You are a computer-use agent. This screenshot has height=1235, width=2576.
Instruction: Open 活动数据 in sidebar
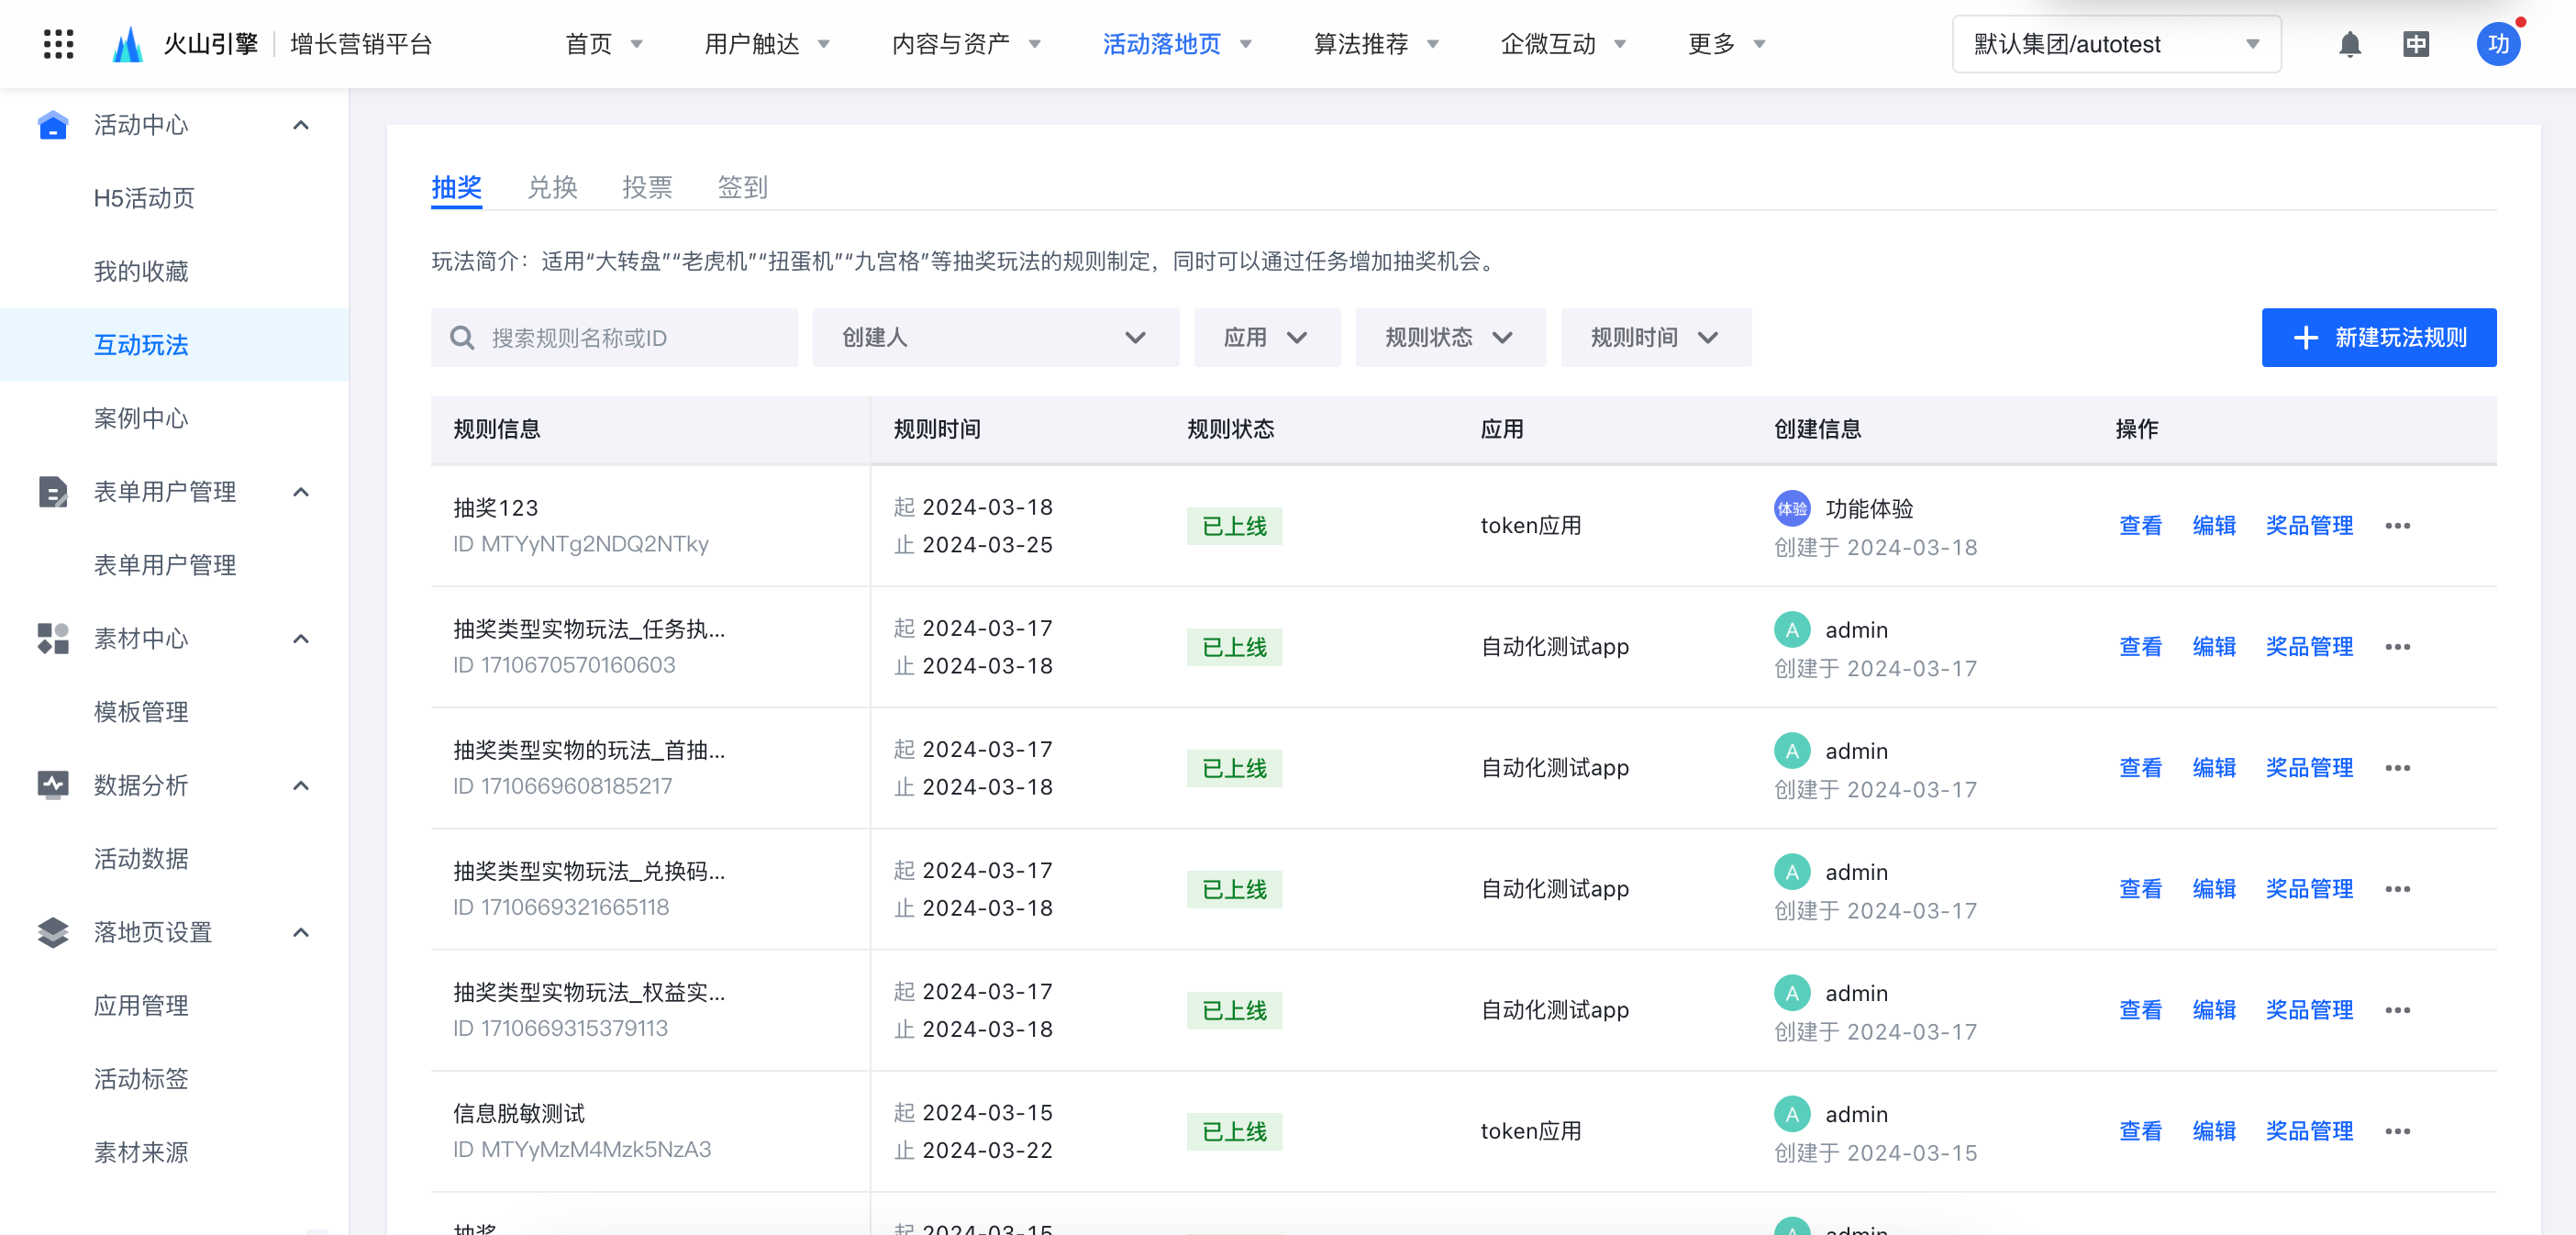(x=141, y=859)
